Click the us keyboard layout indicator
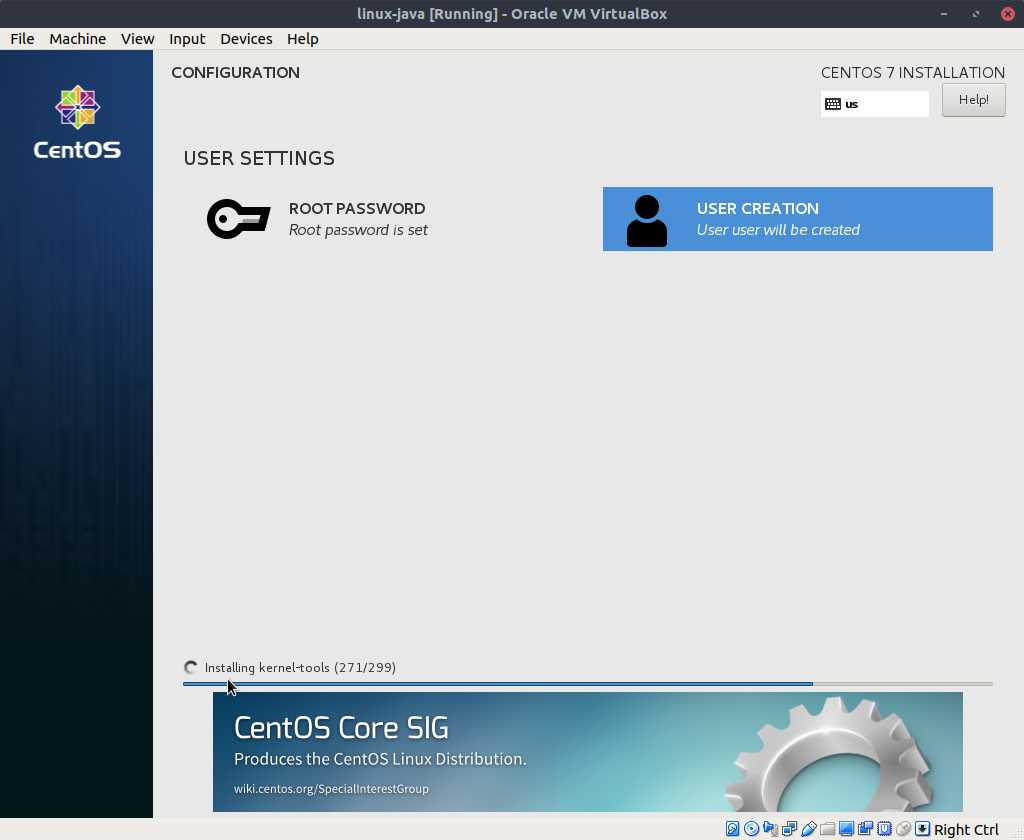 874,104
